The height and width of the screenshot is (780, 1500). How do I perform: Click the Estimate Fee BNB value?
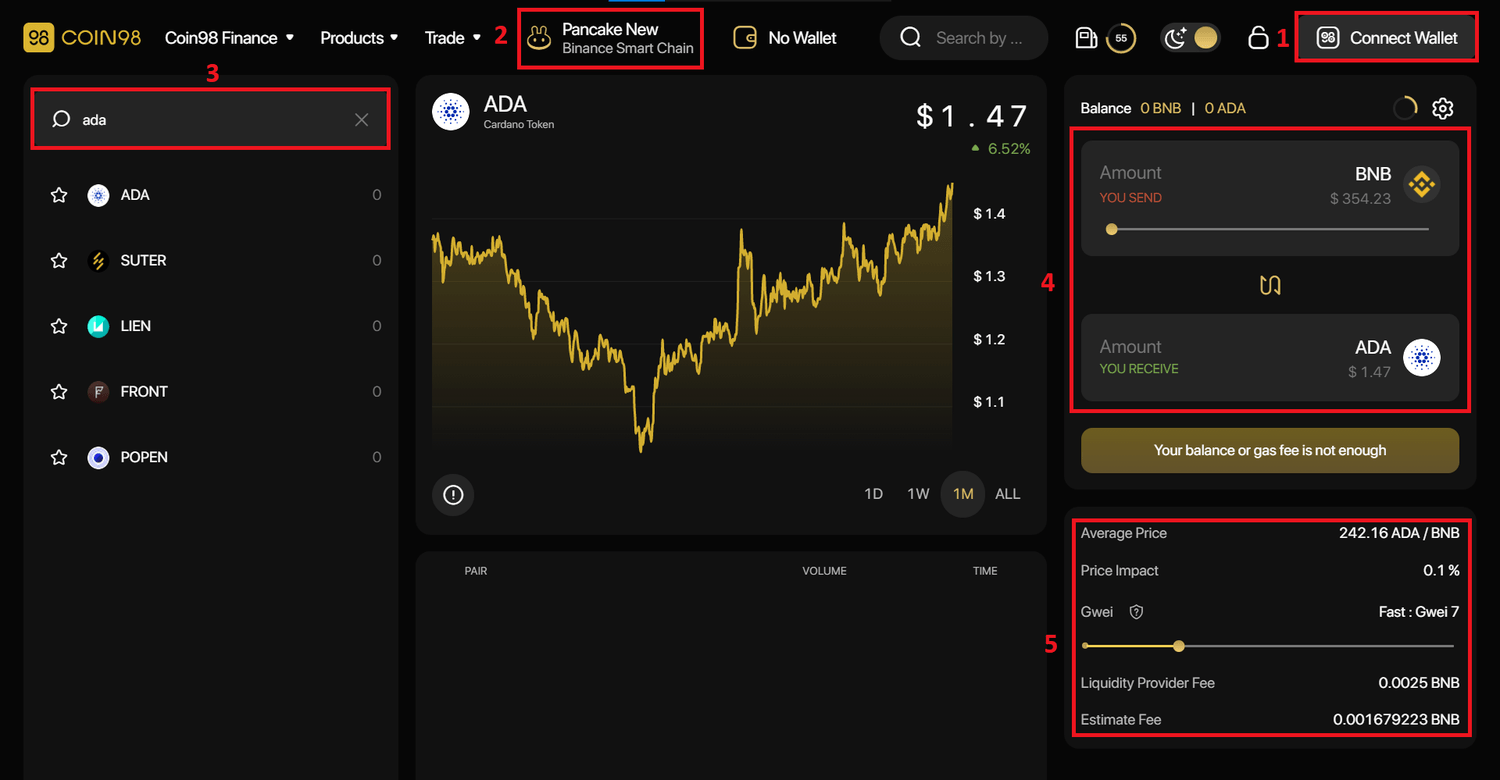point(1396,720)
